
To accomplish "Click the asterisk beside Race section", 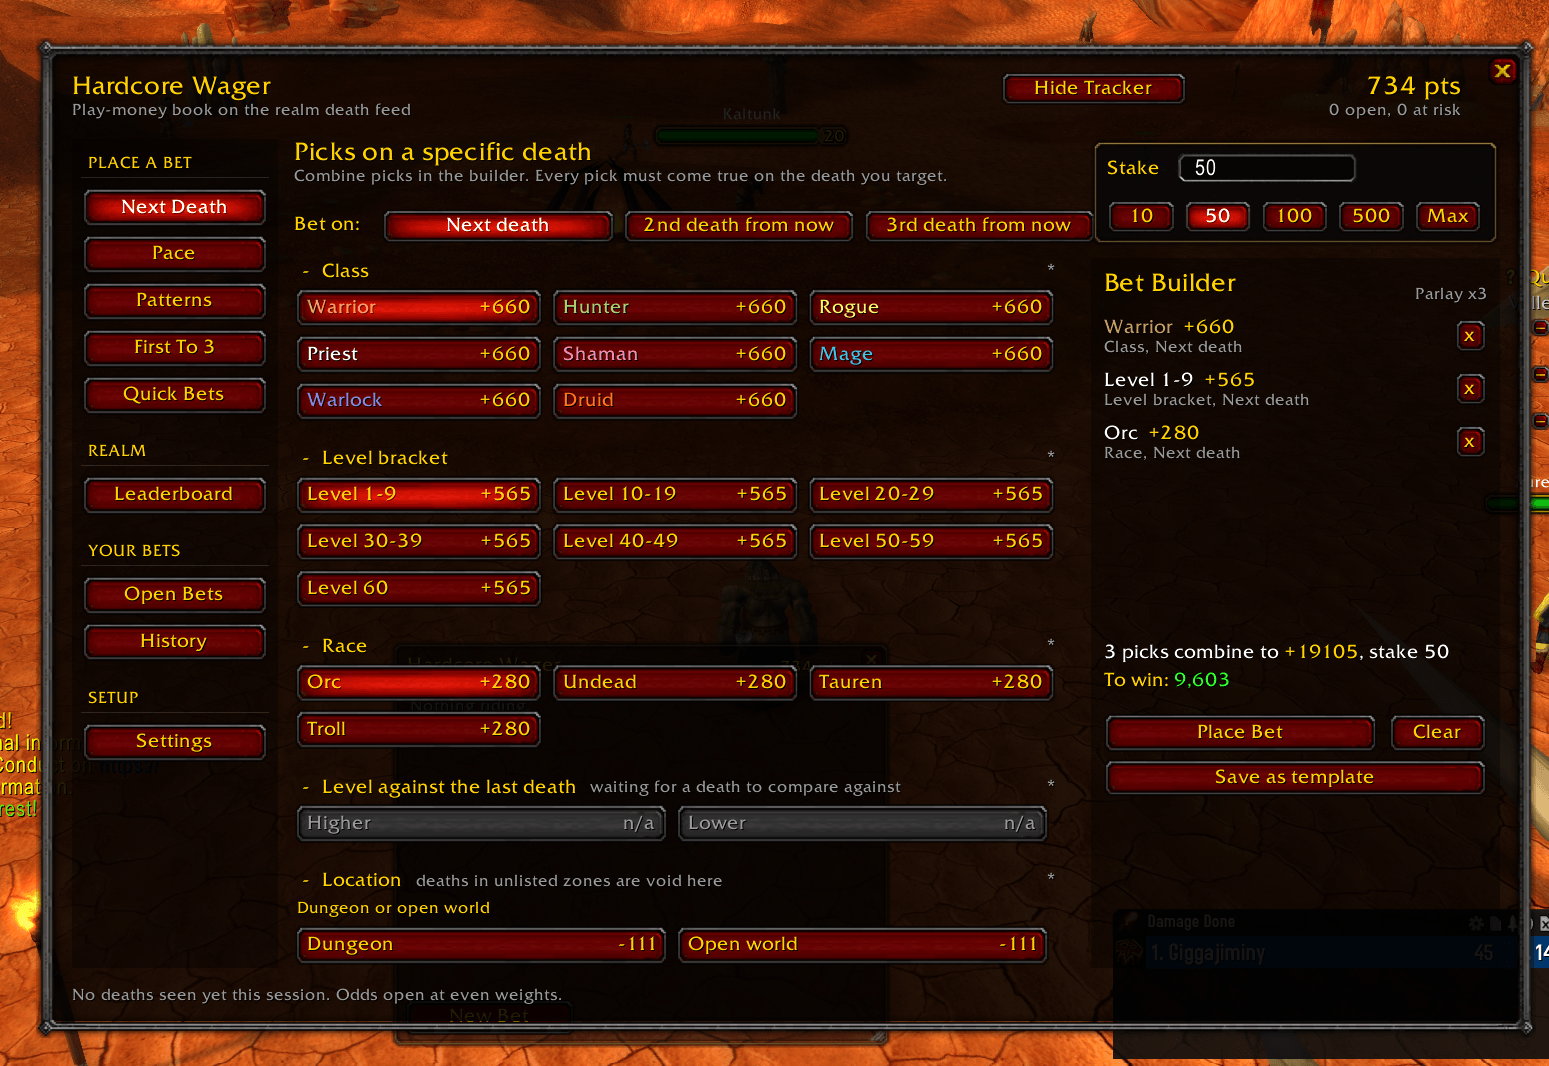I will [x=1051, y=645].
